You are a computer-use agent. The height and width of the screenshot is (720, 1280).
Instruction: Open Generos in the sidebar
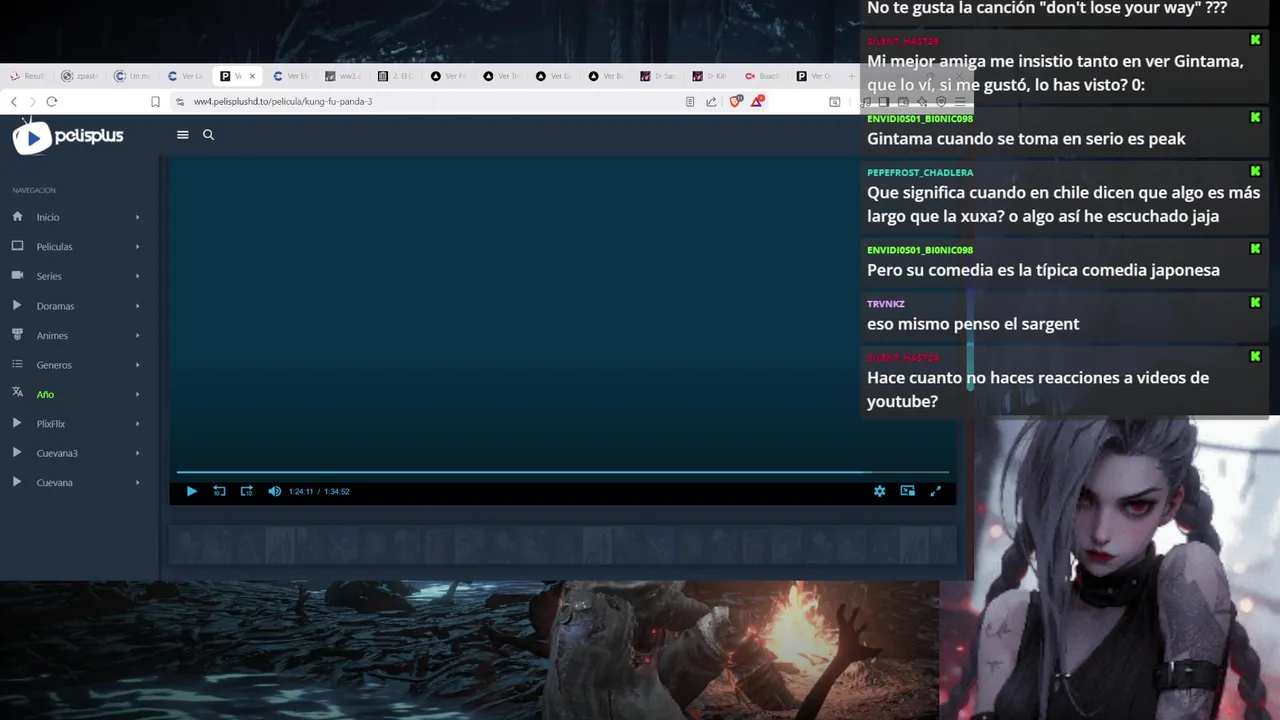point(54,365)
